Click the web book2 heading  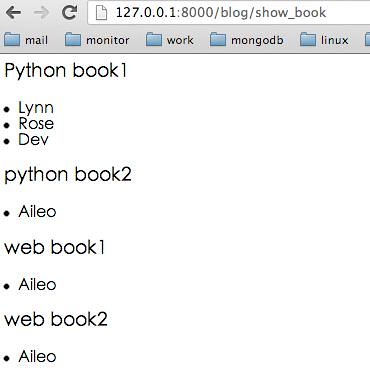(56, 320)
